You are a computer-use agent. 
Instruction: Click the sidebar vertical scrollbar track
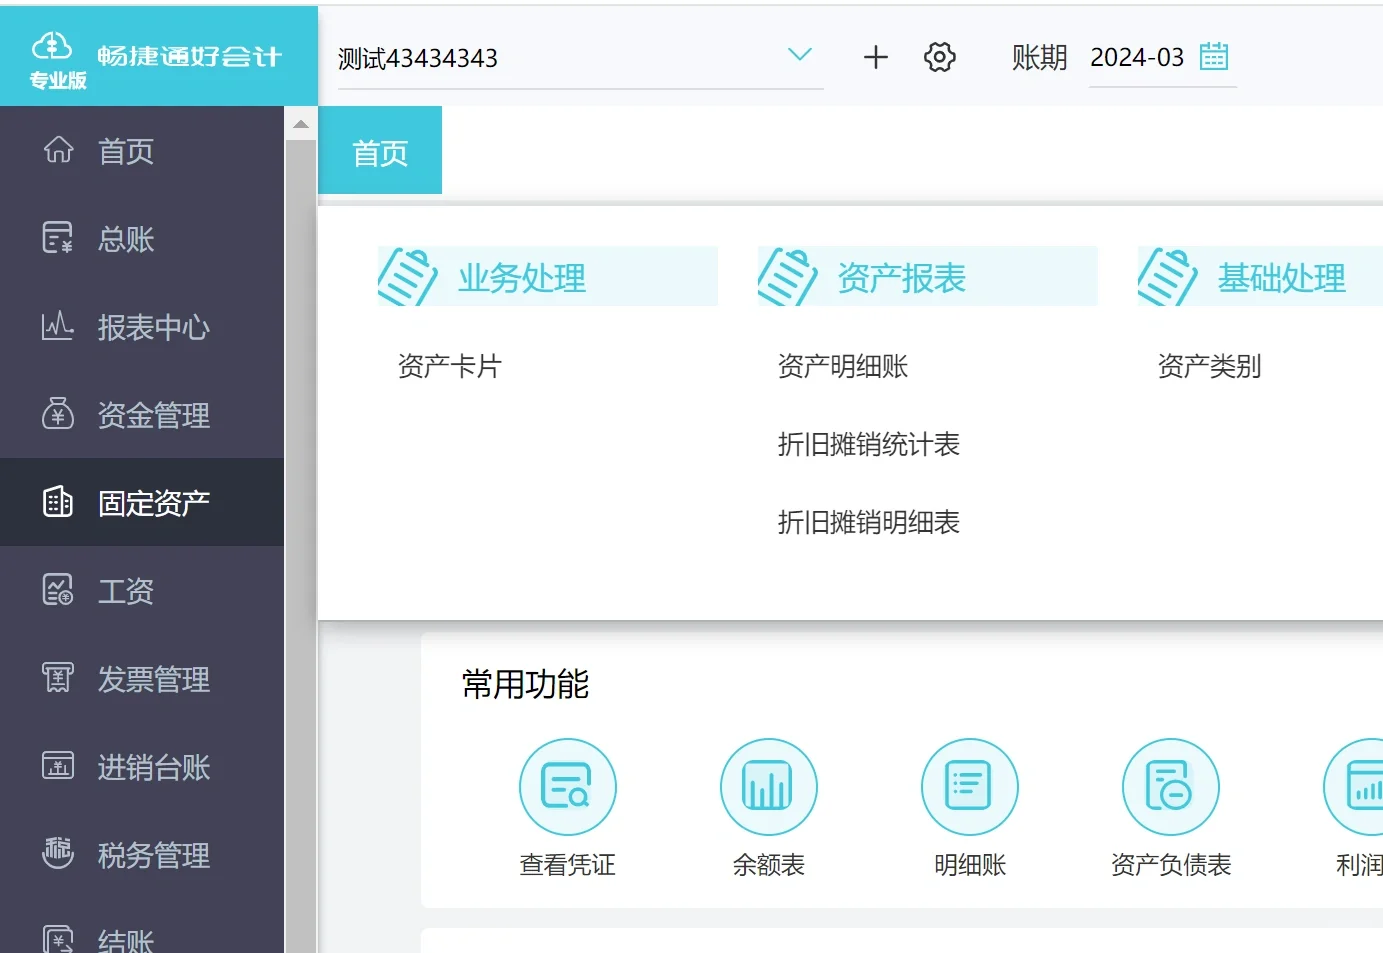[301, 546]
